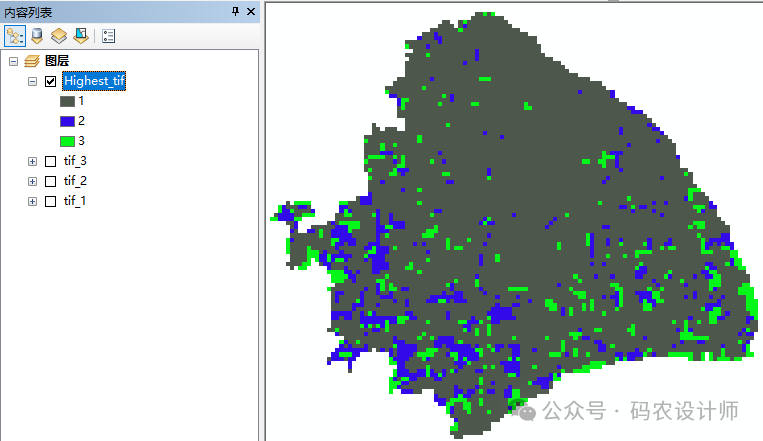Pin the 内容列表 panel with auto-hide
The height and width of the screenshot is (441, 763).
tap(235, 11)
